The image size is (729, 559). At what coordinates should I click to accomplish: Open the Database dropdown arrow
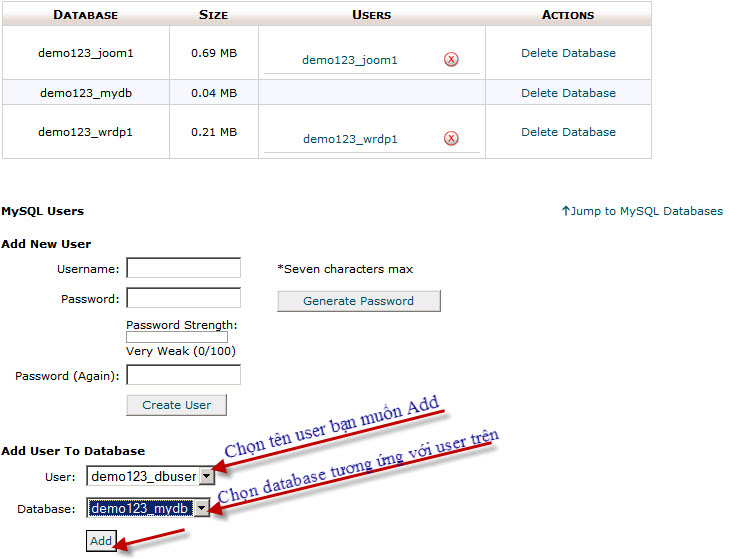(x=201, y=508)
